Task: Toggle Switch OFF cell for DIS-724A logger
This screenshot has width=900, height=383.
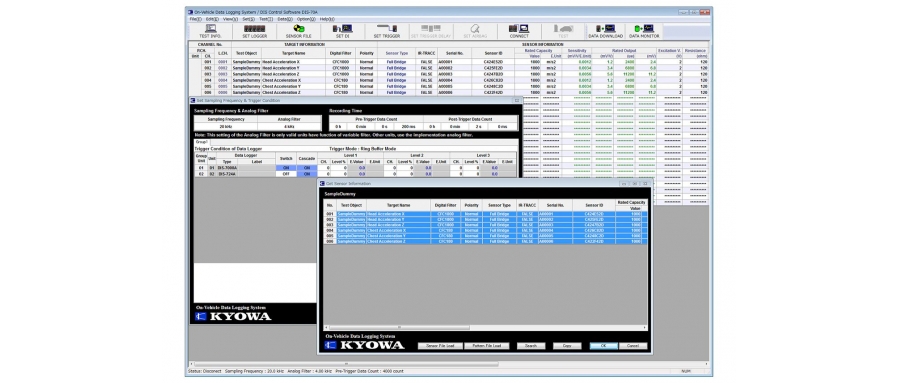Action: 286,173
